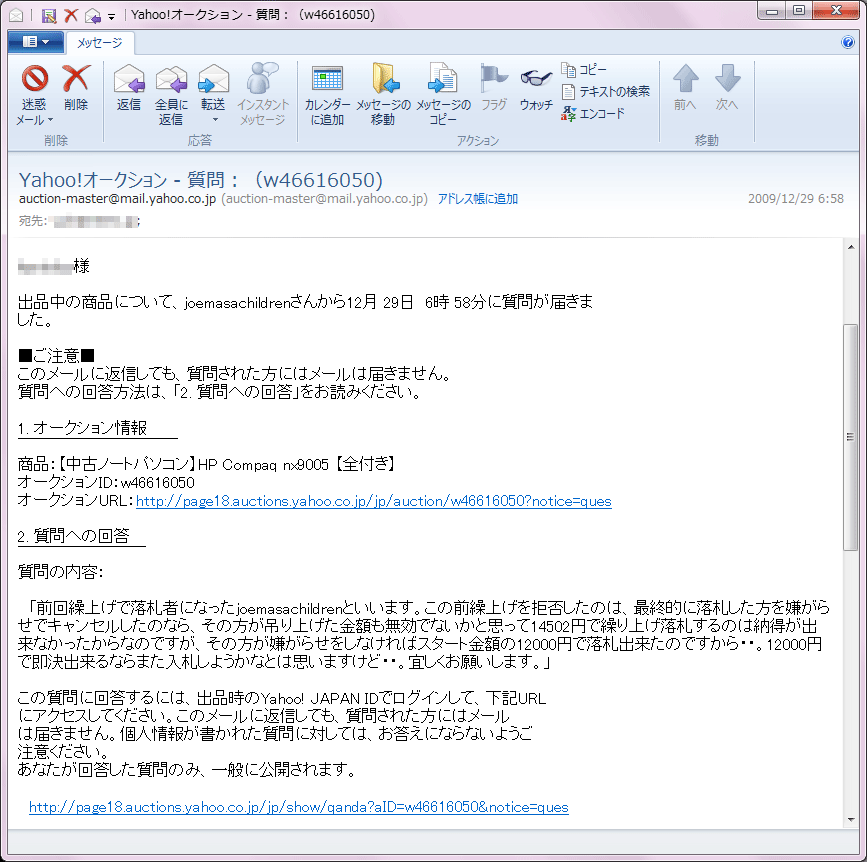Click the scrollbar down arrow

[851, 820]
